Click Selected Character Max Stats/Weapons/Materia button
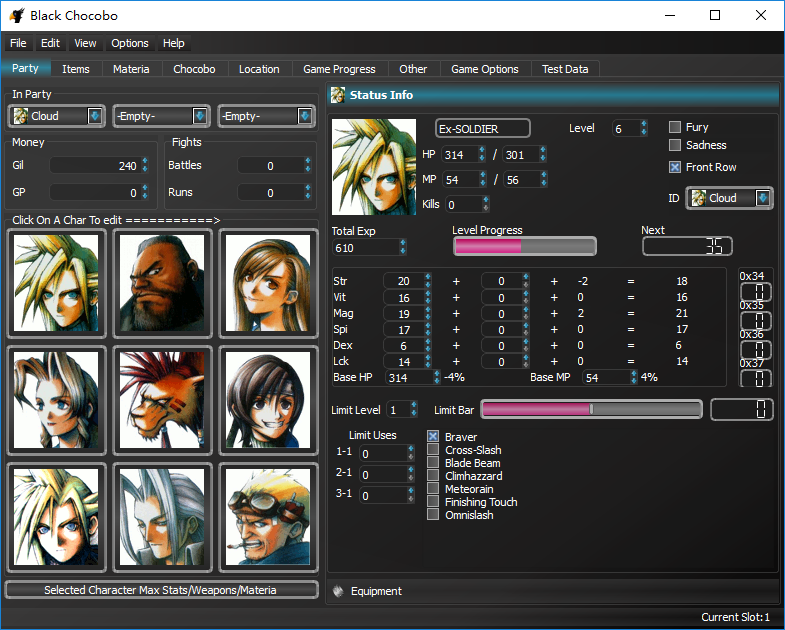Screen dimensions: 785x630 coord(161,590)
